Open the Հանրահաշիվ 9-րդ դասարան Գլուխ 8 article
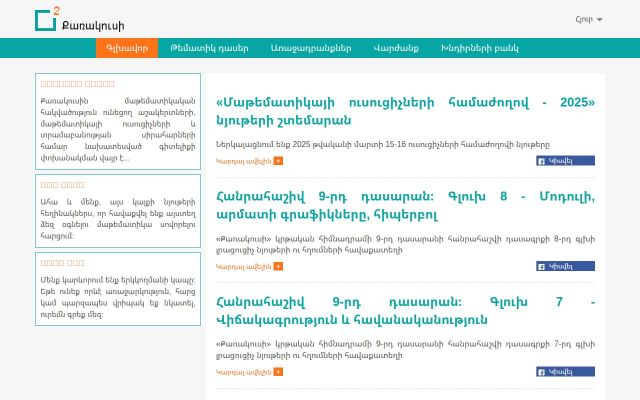Viewport: 640px width, 400px height. 405,205
